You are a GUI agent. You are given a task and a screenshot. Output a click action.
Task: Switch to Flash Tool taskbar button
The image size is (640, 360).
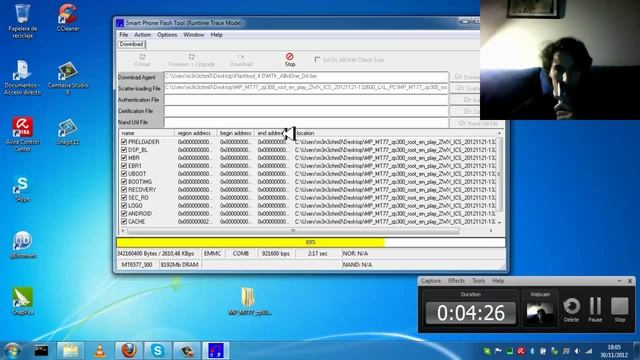click(x=216, y=351)
